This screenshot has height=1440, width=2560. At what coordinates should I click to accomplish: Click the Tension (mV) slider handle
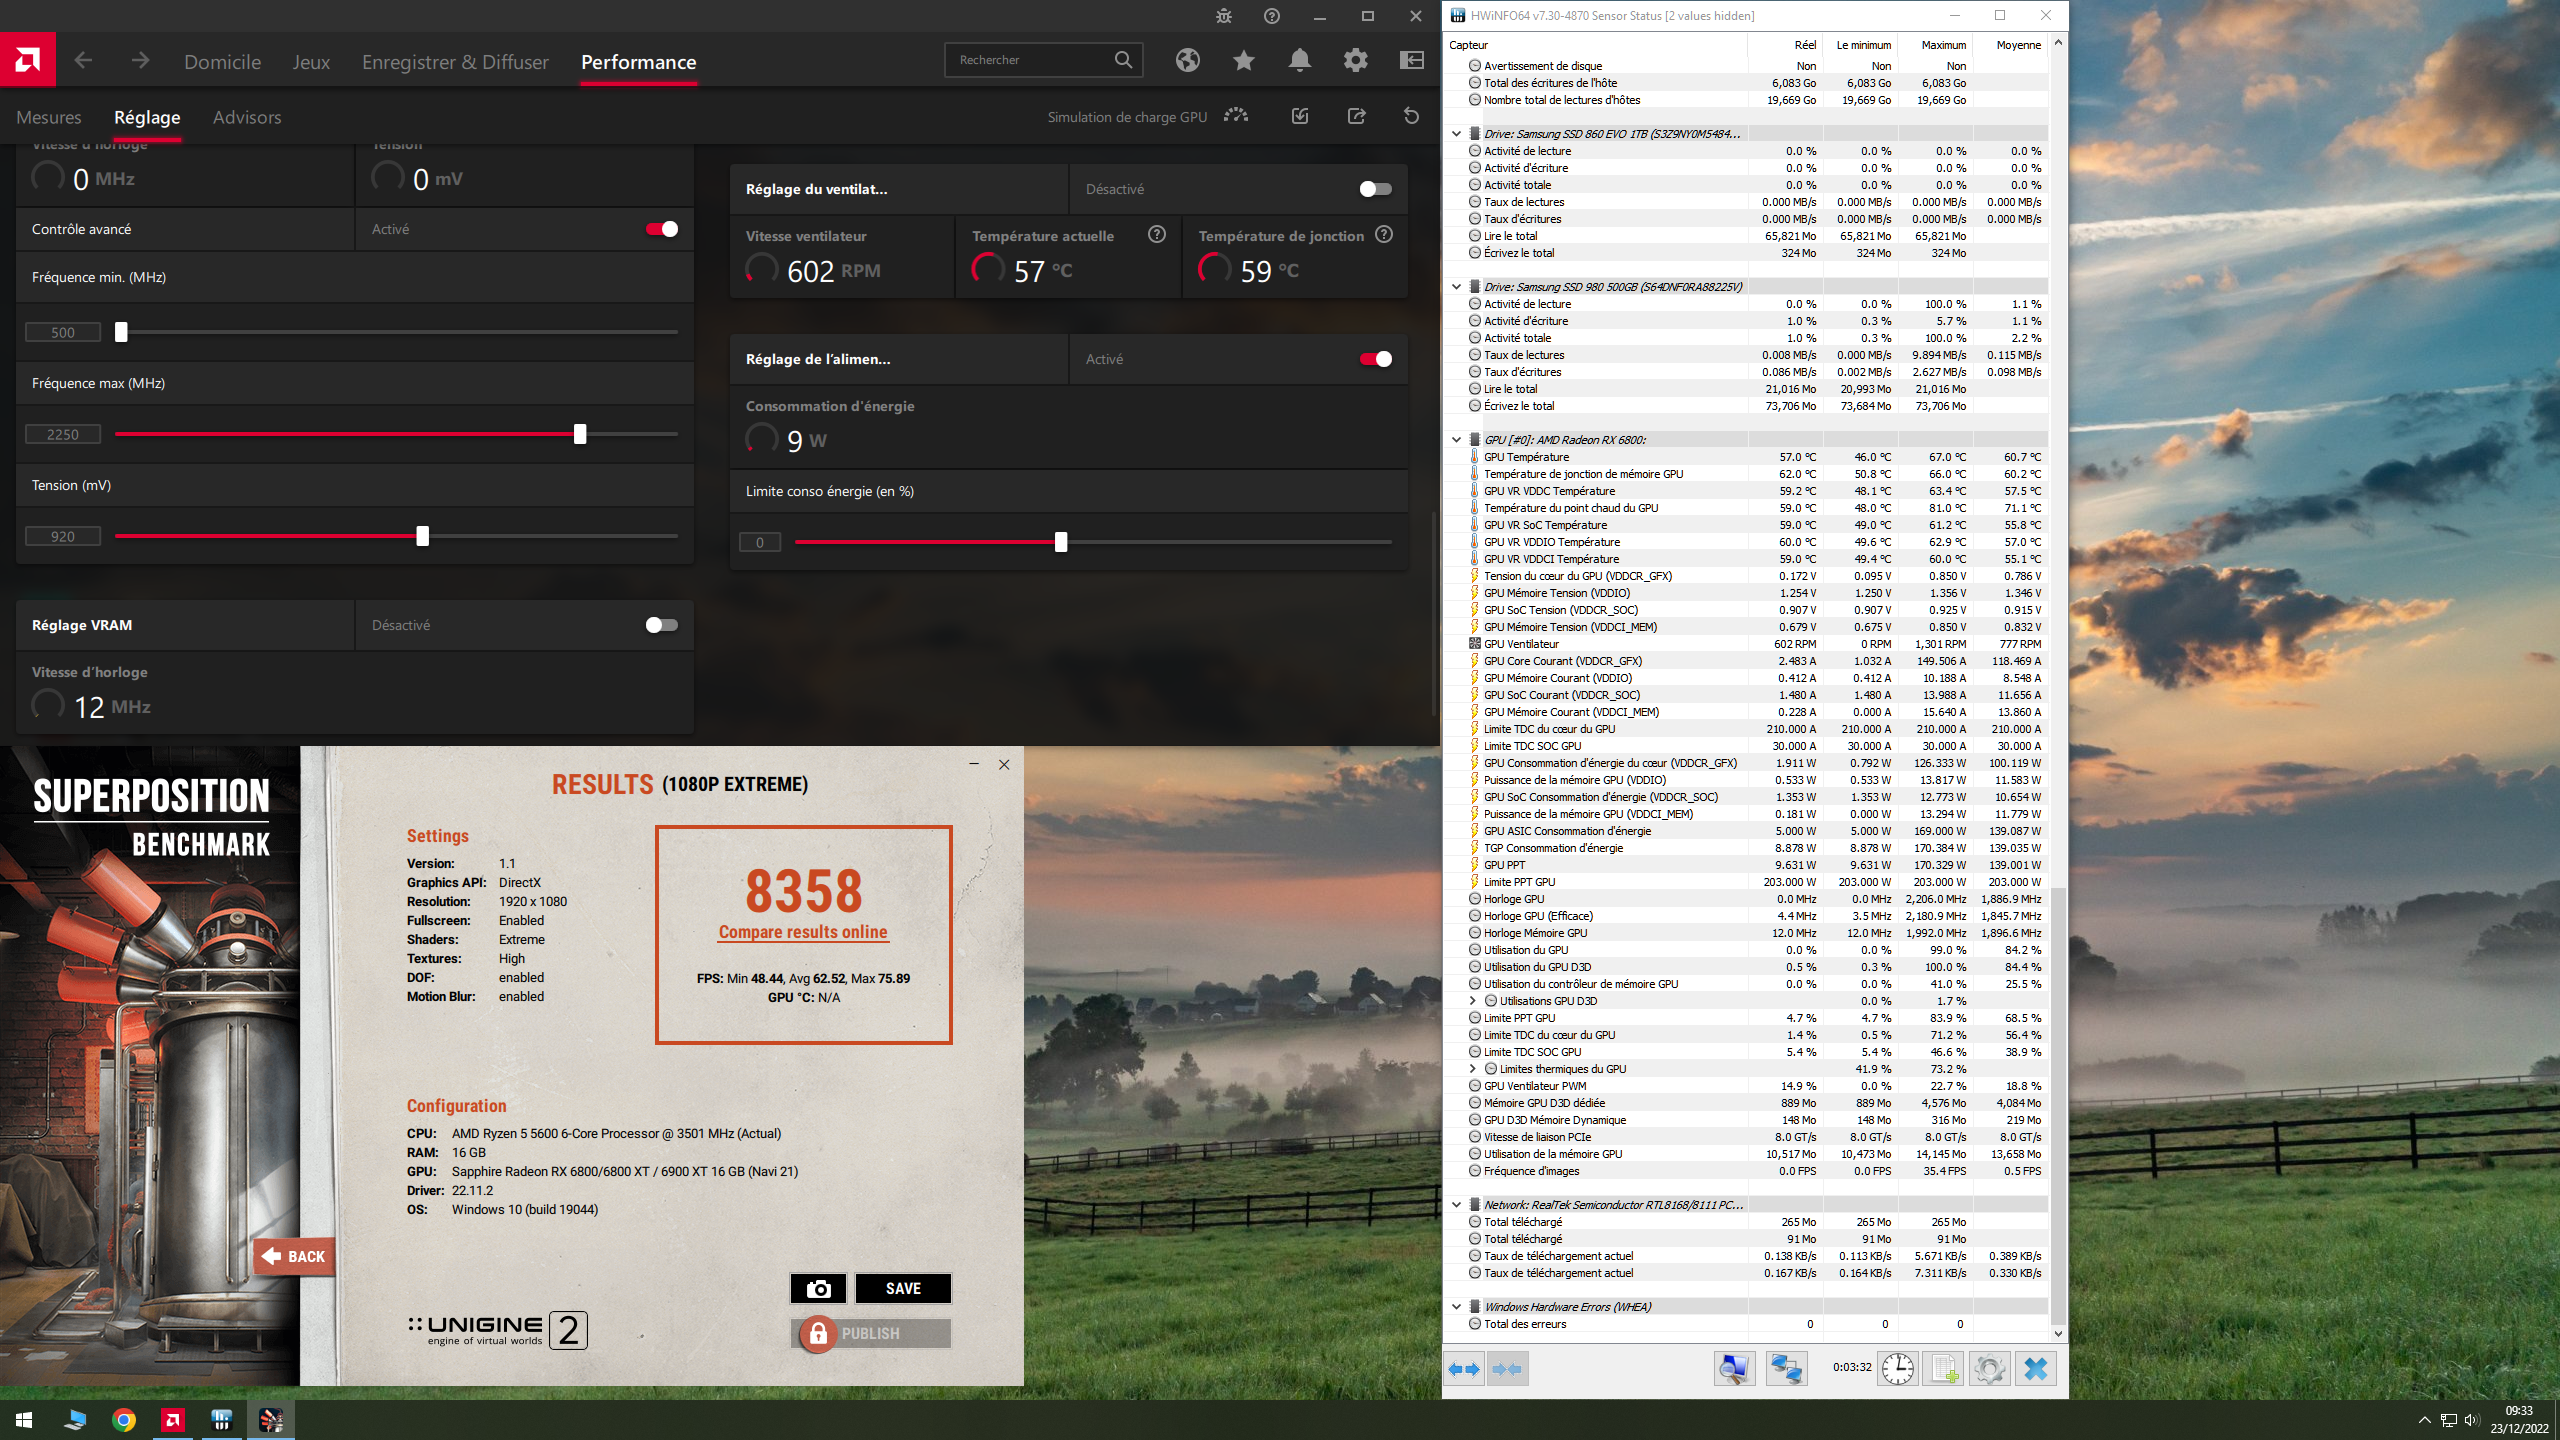(423, 536)
